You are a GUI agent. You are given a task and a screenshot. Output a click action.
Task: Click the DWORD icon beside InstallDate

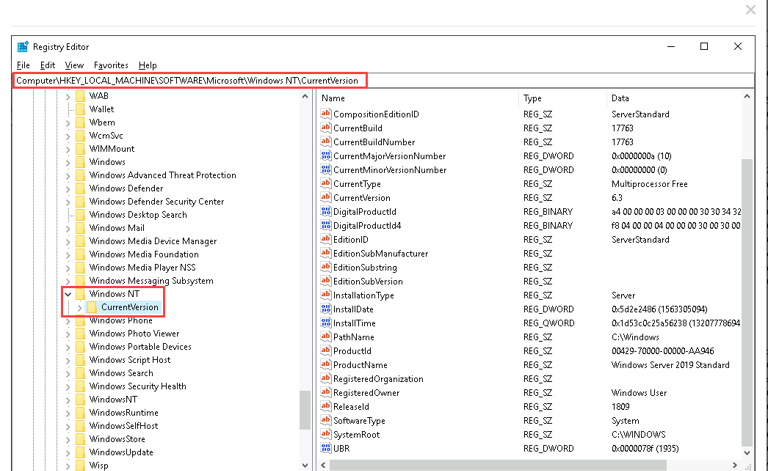pyautogui.click(x=326, y=309)
